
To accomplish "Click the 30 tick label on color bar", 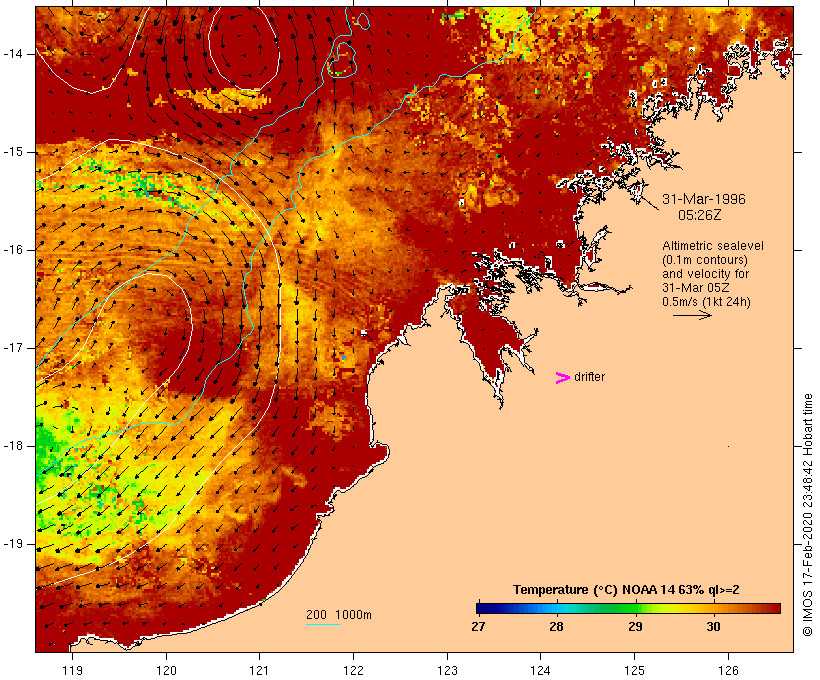I will pyautogui.click(x=713, y=627).
